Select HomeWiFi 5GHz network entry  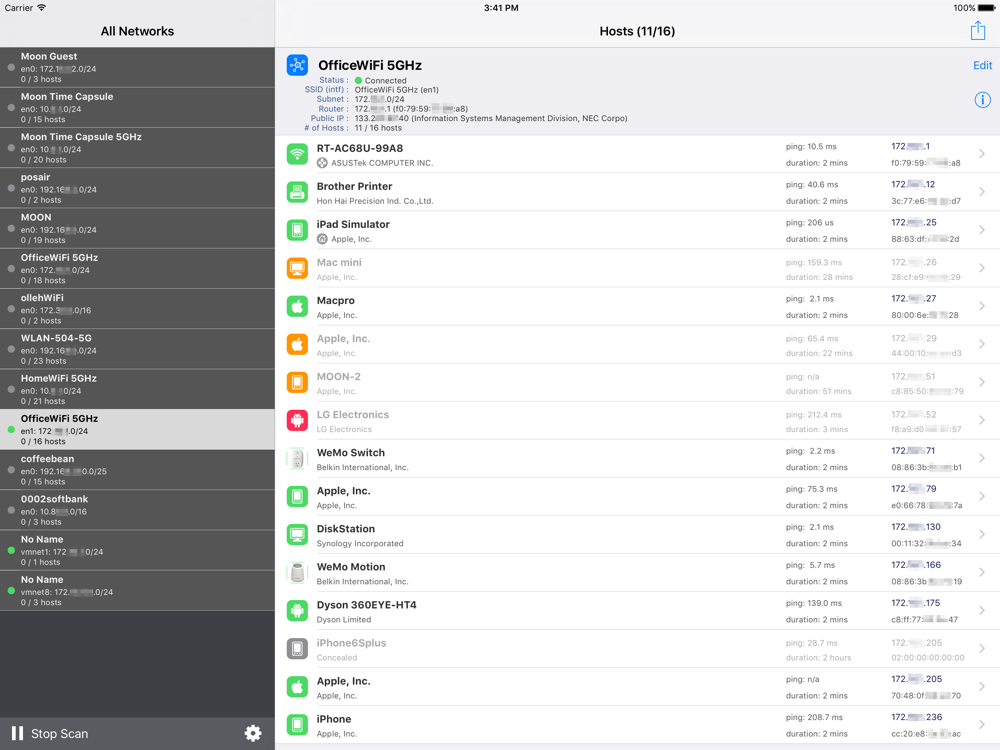click(x=137, y=389)
